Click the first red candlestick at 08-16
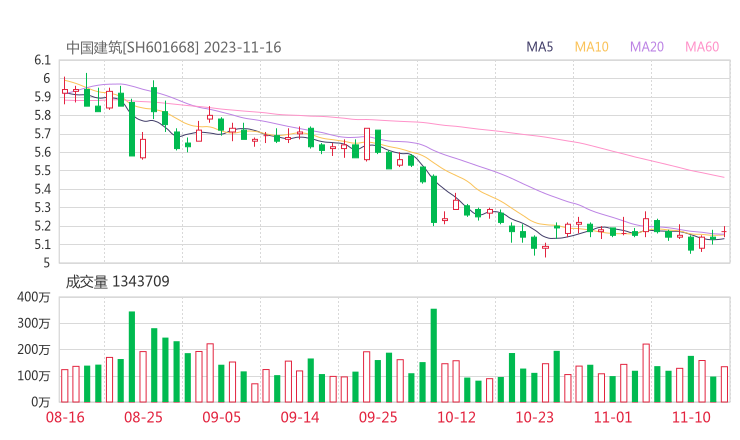Viewport: 740px width, 440px height. (65, 91)
